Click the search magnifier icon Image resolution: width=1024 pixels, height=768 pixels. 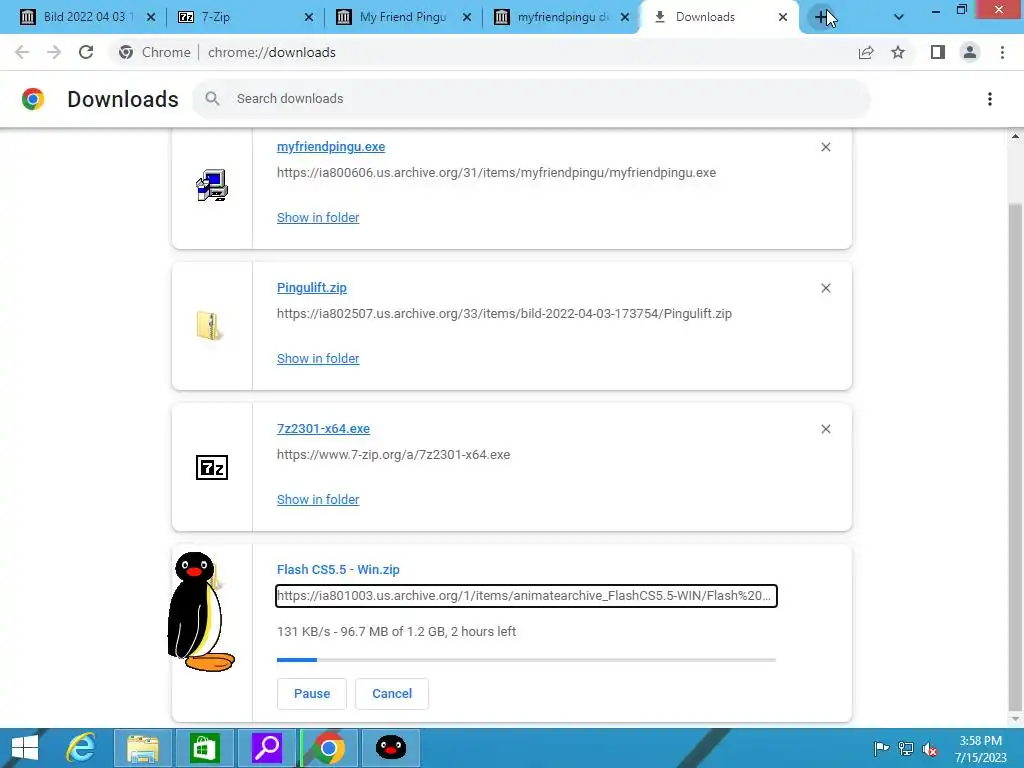point(212,99)
